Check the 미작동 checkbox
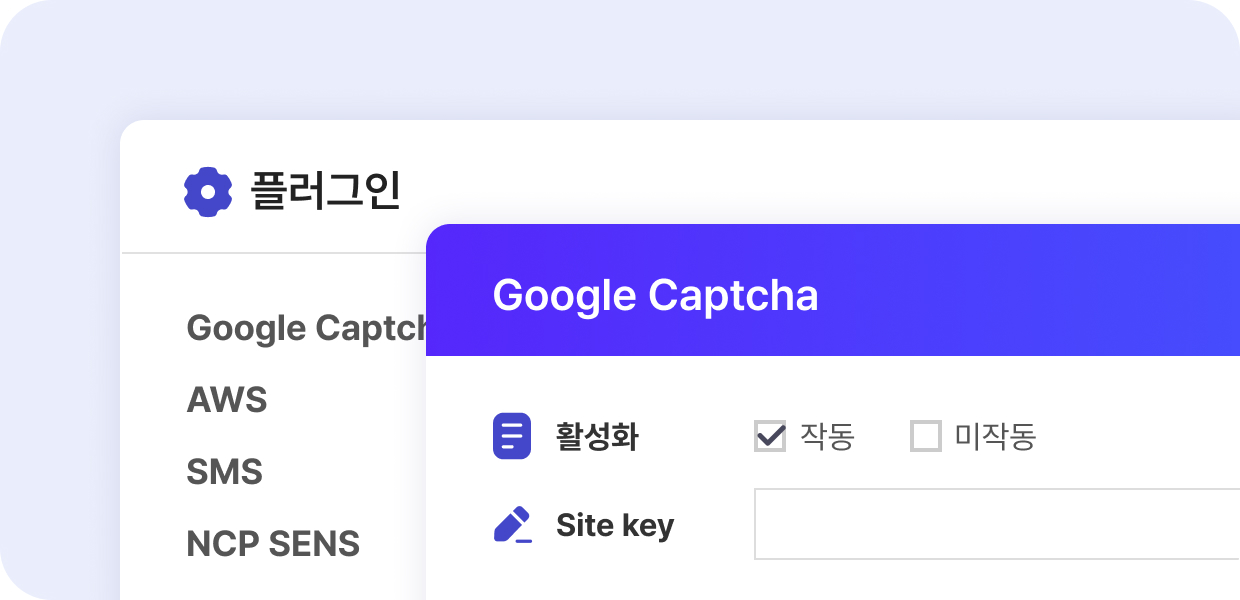 (x=926, y=436)
